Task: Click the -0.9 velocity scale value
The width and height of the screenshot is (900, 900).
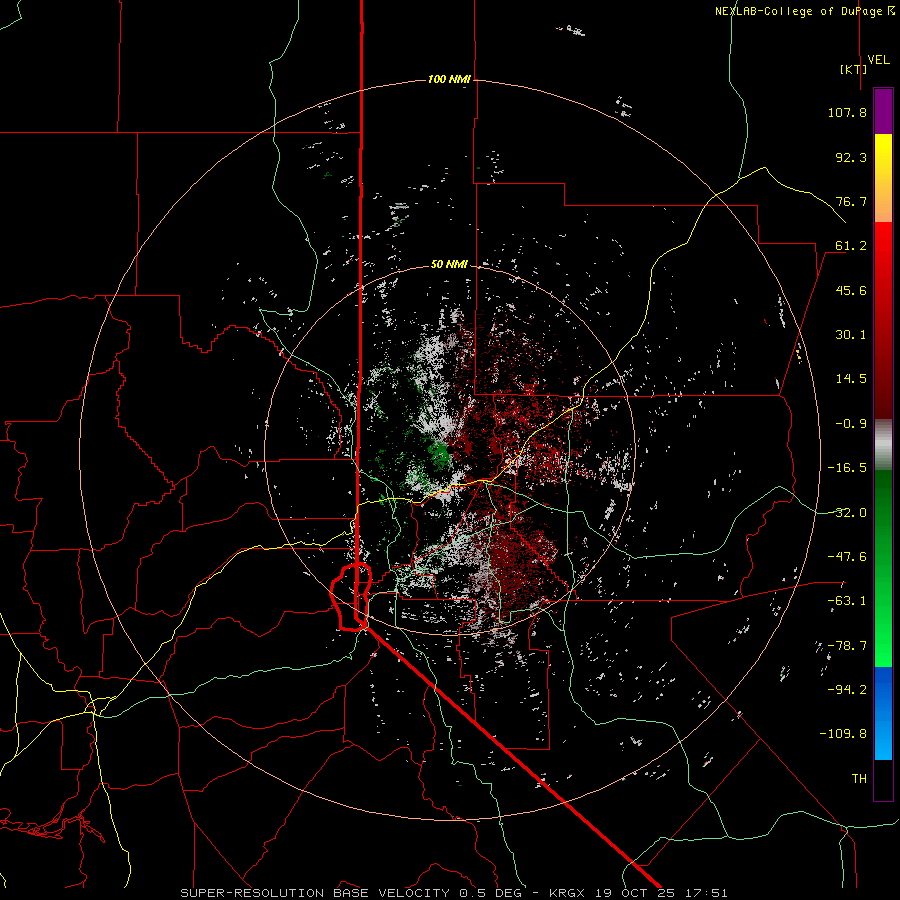Action: click(x=851, y=424)
